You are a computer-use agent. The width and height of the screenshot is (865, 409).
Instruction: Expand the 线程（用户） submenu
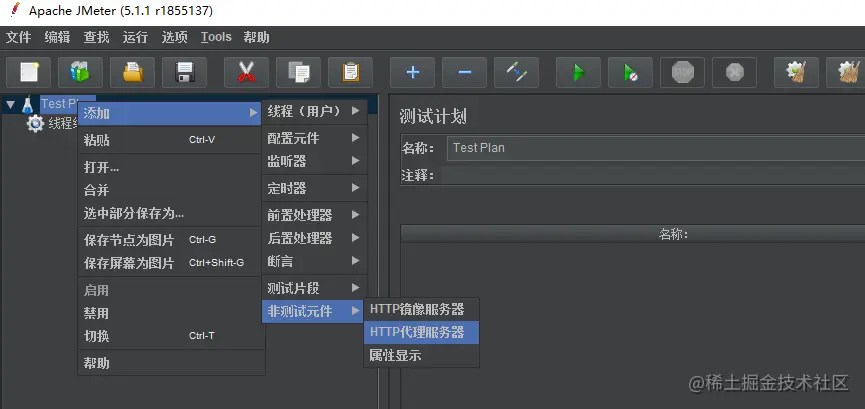[x=314, y=111]
